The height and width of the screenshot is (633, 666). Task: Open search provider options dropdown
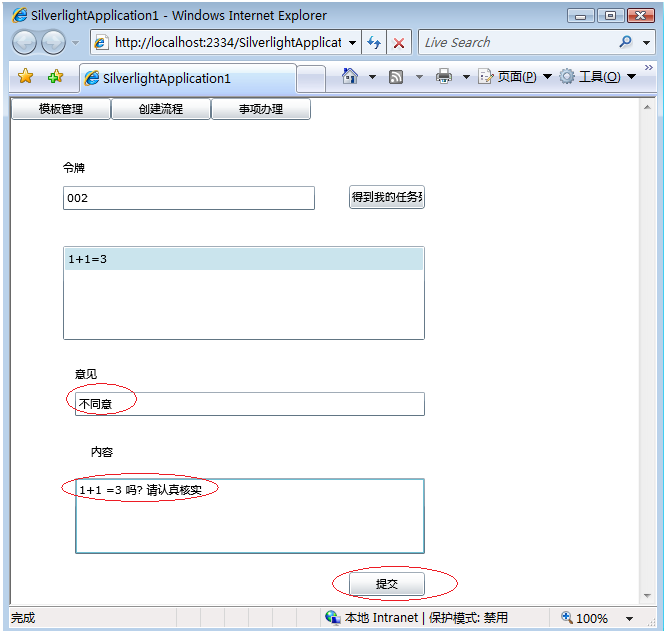646,42
